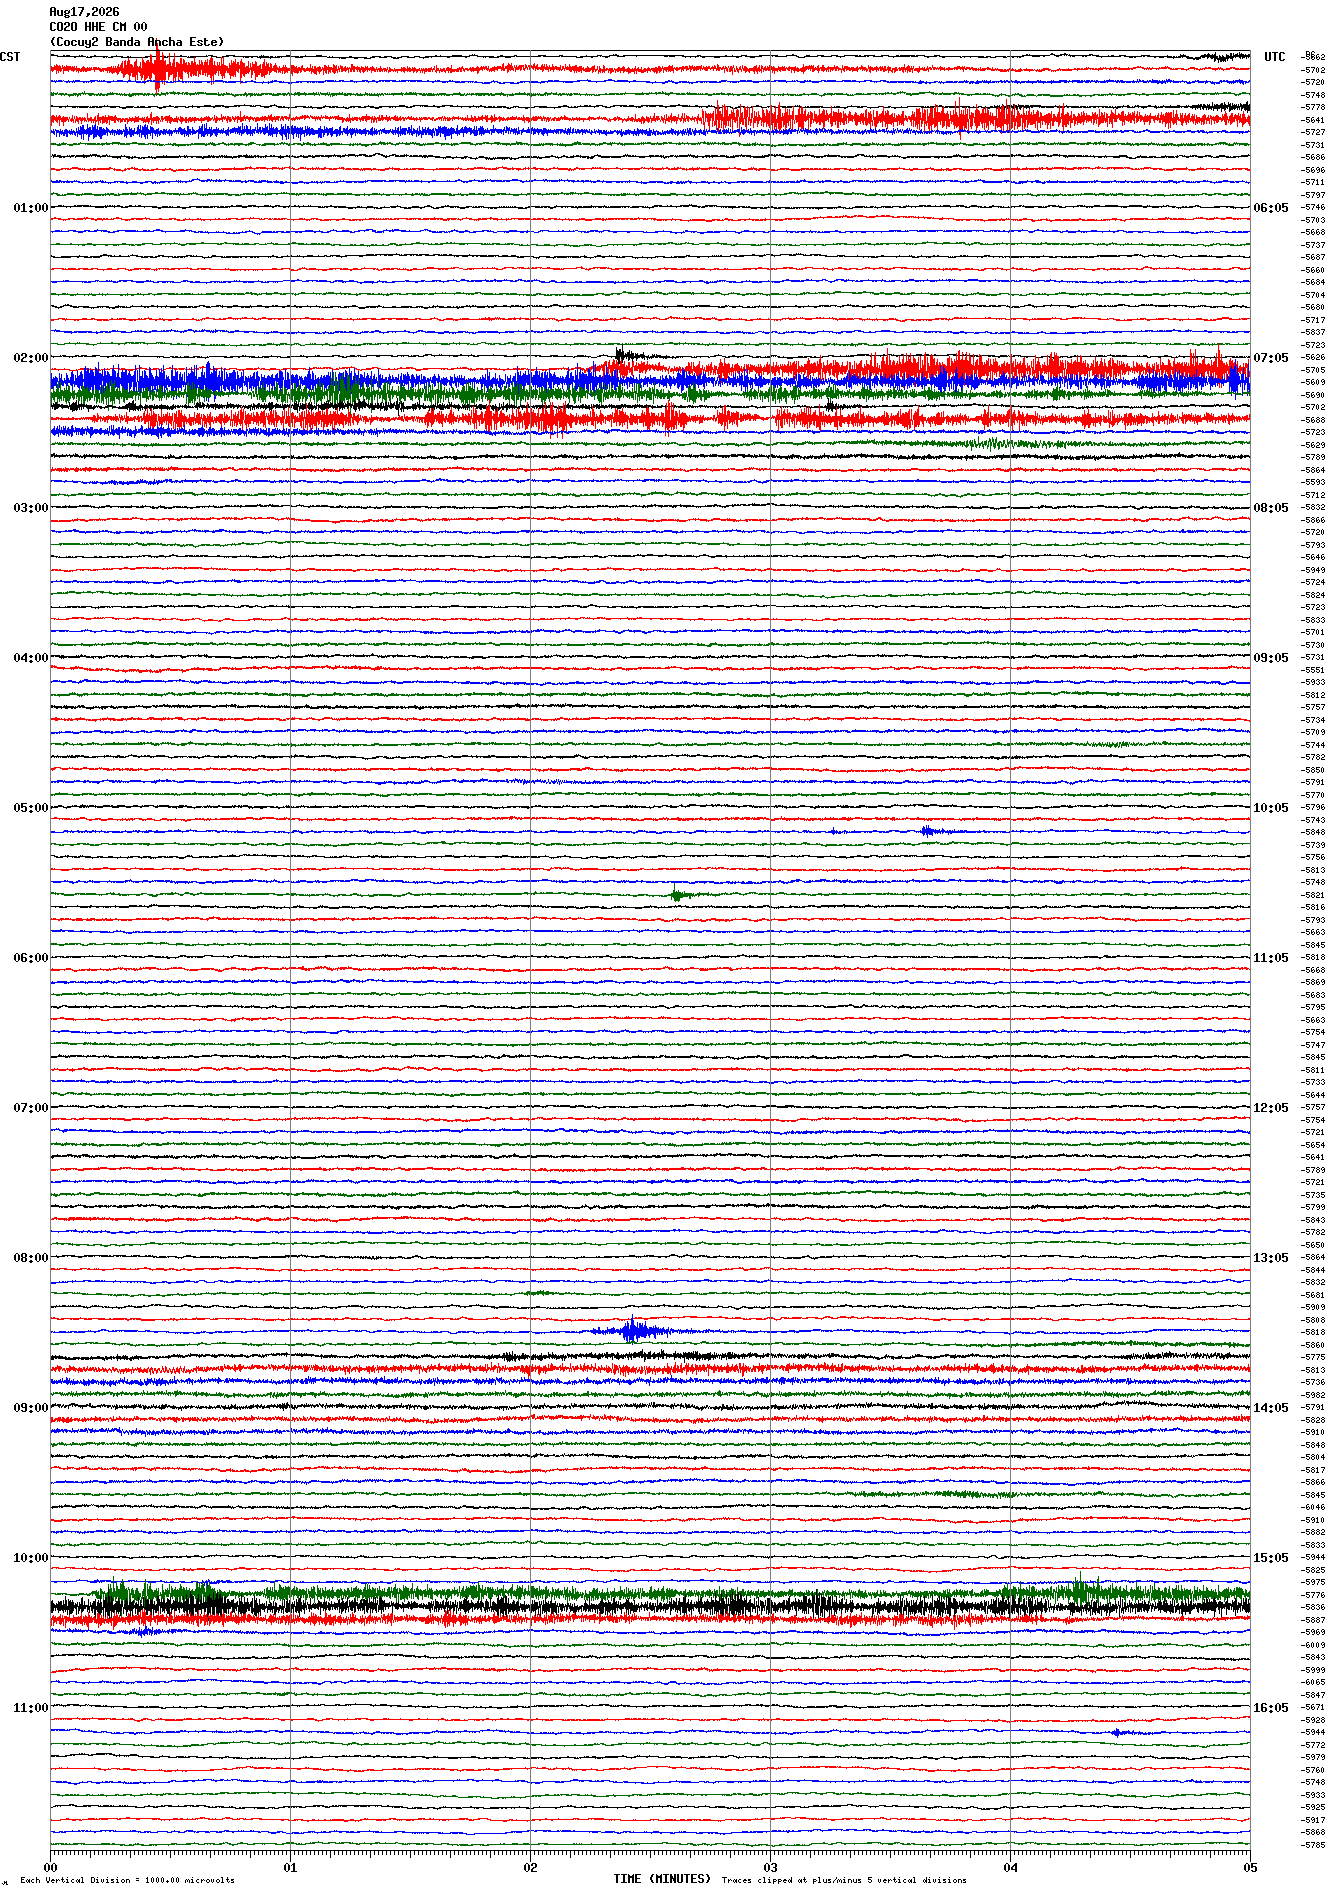Click the '16:05' UTC time label

point(1271,1708)
